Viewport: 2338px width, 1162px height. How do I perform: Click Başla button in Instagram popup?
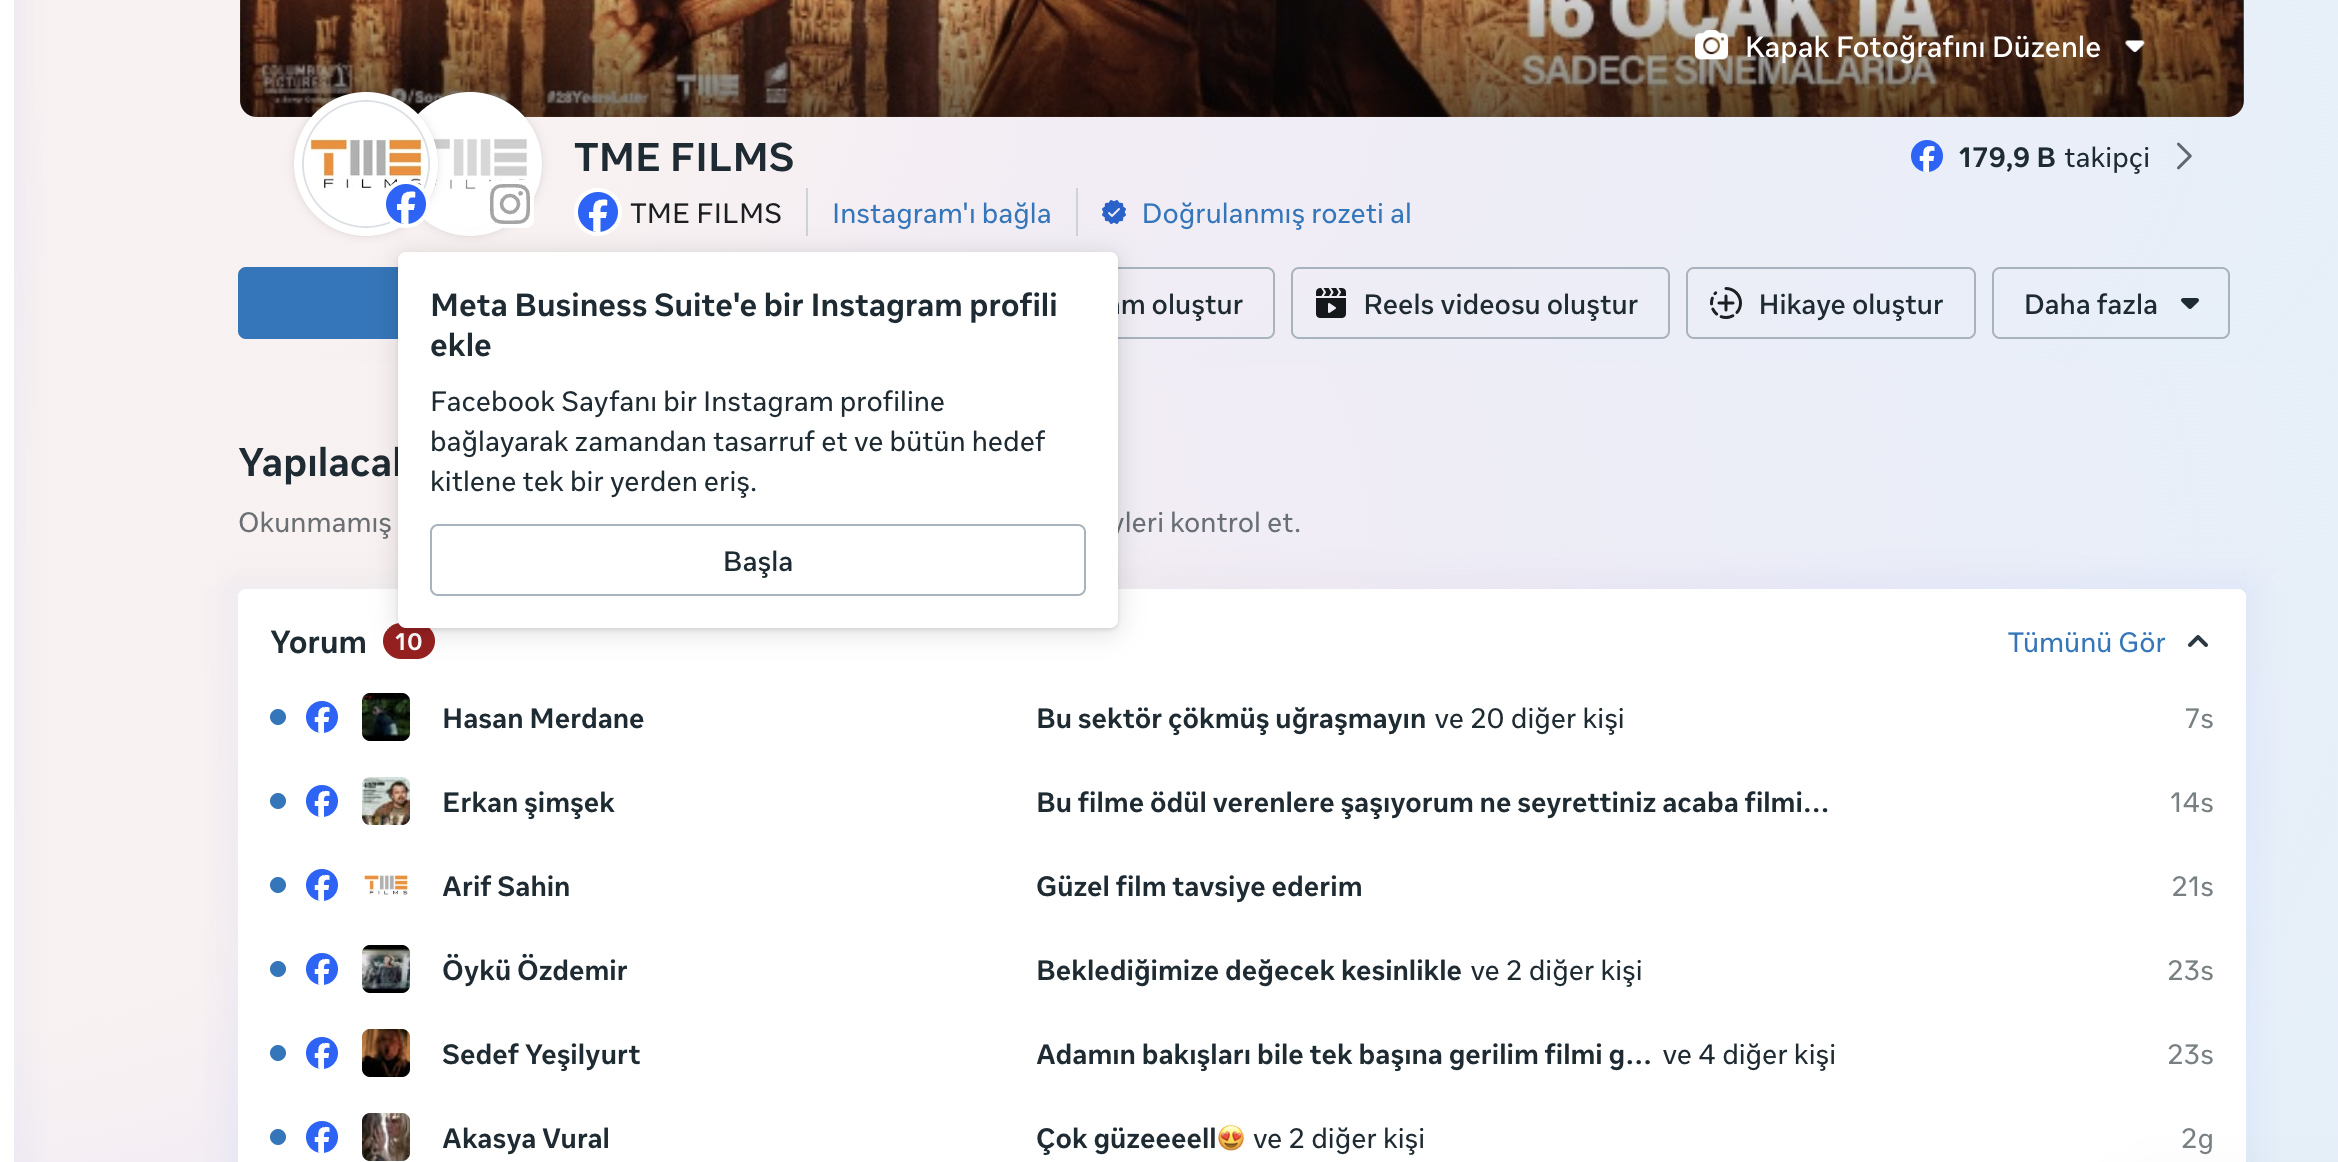(x=758, y=560)
